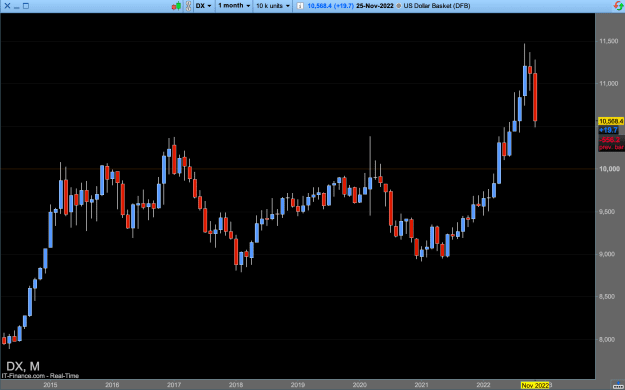Click the 25-Nov-2022 date in the toolbar

[374, 6]
